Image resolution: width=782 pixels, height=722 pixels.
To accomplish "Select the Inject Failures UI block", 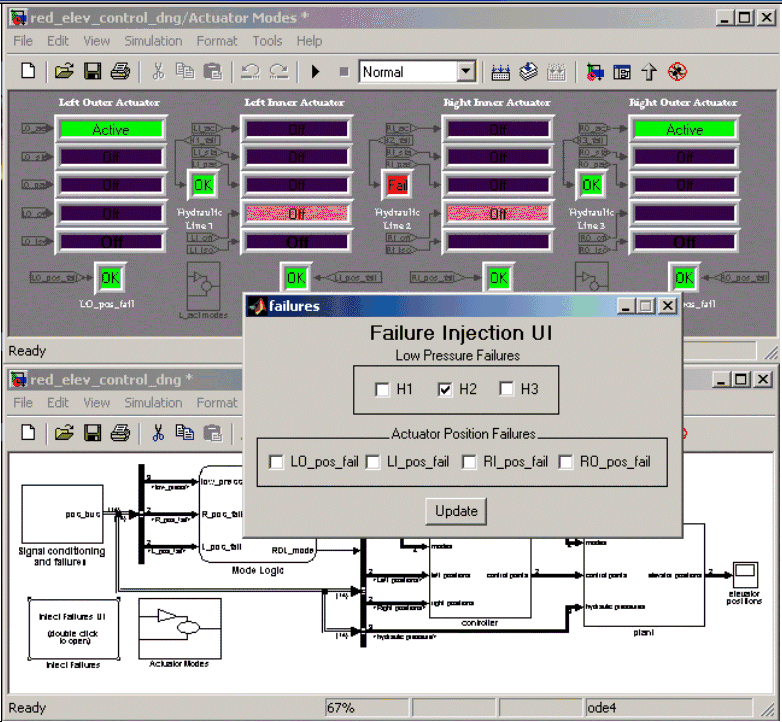I will pyautogui.click(x=73, y=629).
